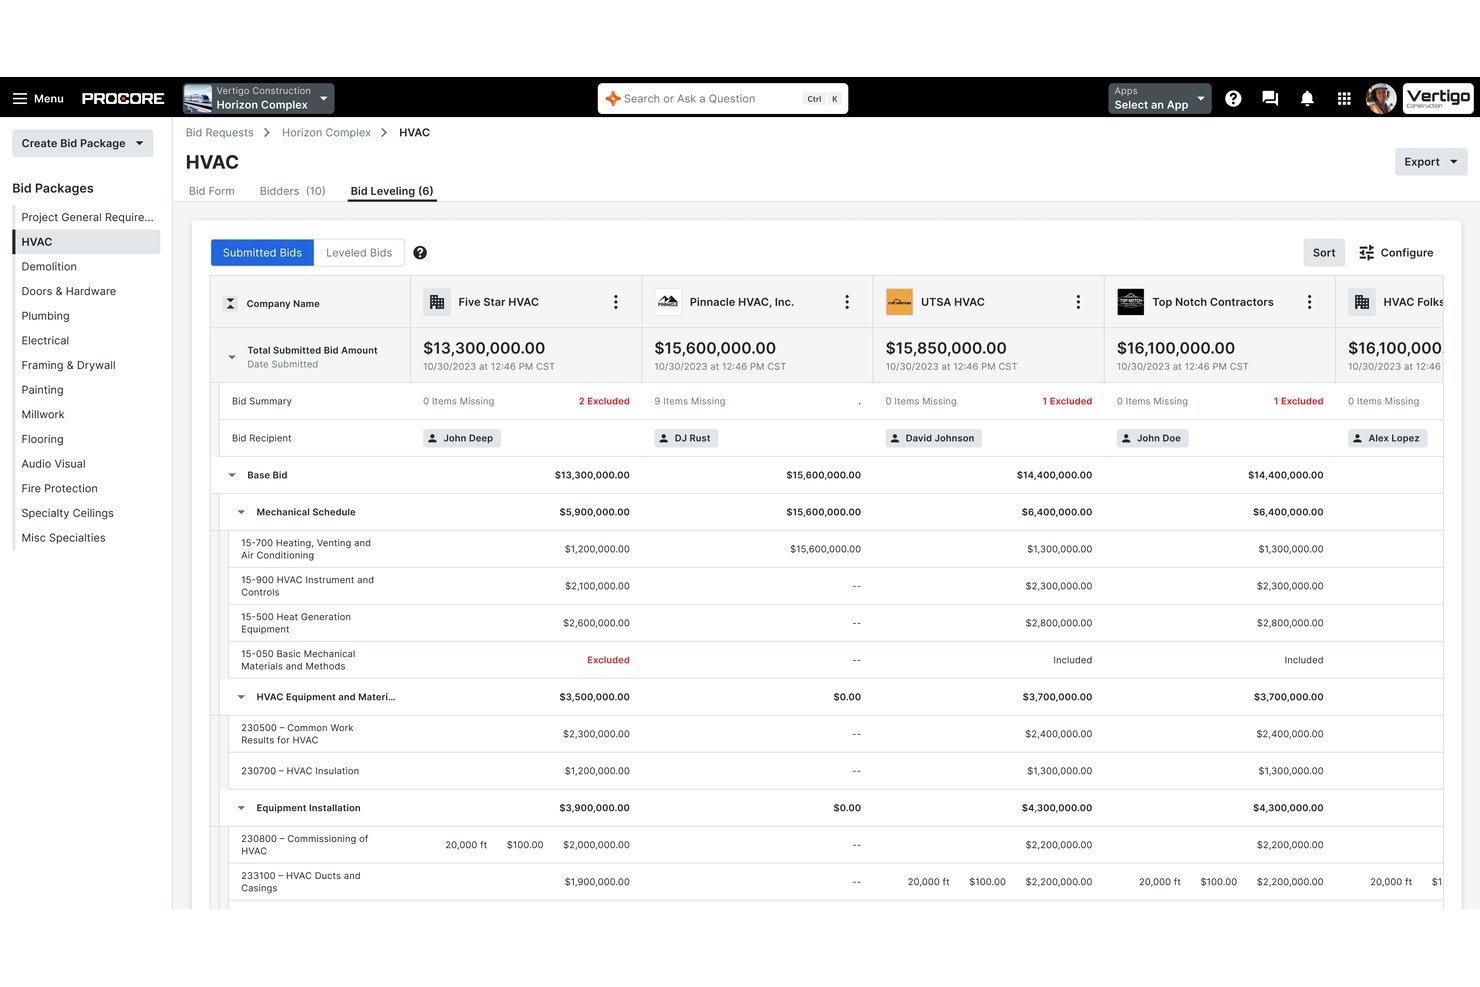Screen dimensions: 1480x987
Task: Click the Vertigo company logo
Action: [x=1438, y=99]
